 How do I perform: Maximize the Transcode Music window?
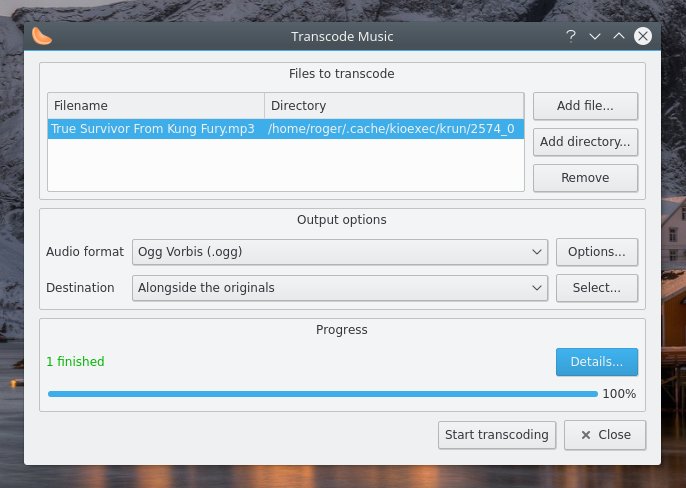619,36
